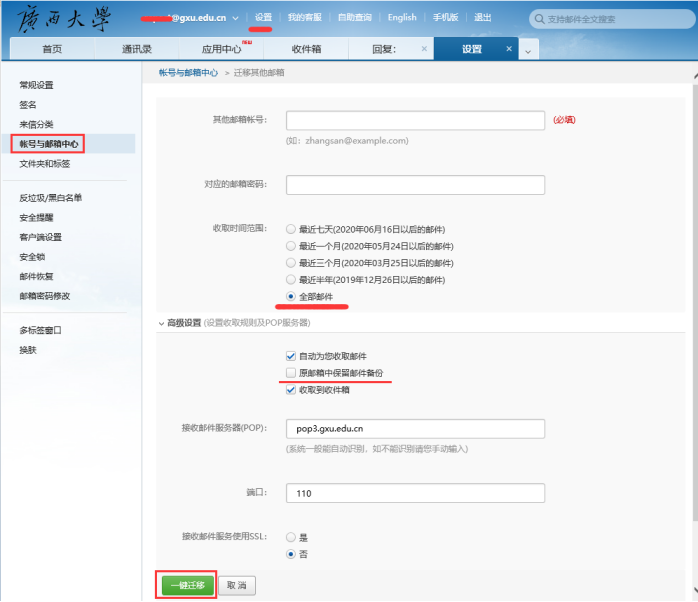Expand the account email dropdown arrow
The height and width of the screenshot is (602, 698).
tap(236, 18)
